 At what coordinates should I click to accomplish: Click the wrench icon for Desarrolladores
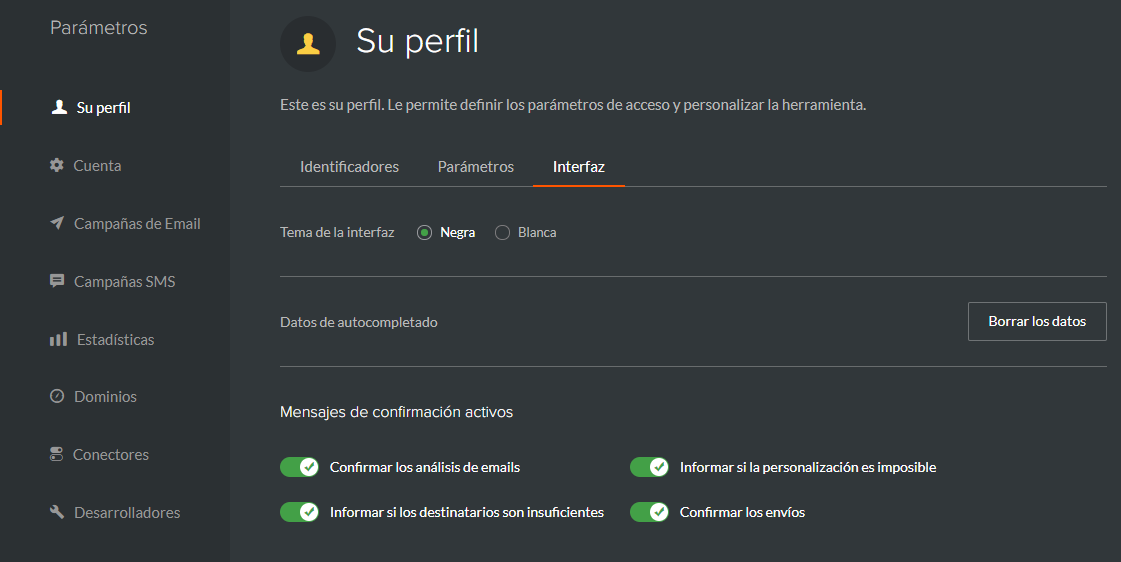[57, 512]
